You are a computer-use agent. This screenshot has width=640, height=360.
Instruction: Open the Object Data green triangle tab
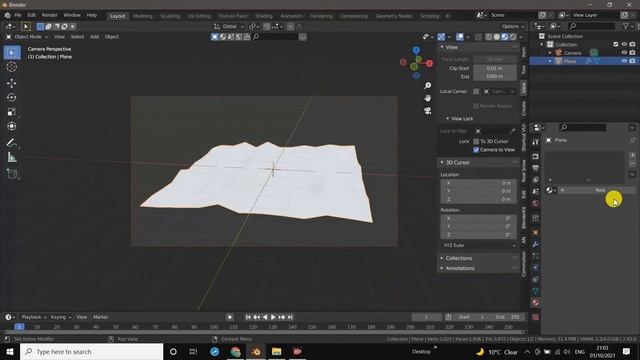click(x=536, y=291)
